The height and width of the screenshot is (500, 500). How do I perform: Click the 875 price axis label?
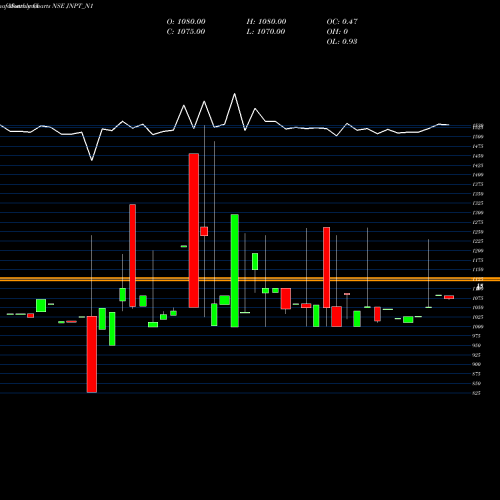[476, 374]
